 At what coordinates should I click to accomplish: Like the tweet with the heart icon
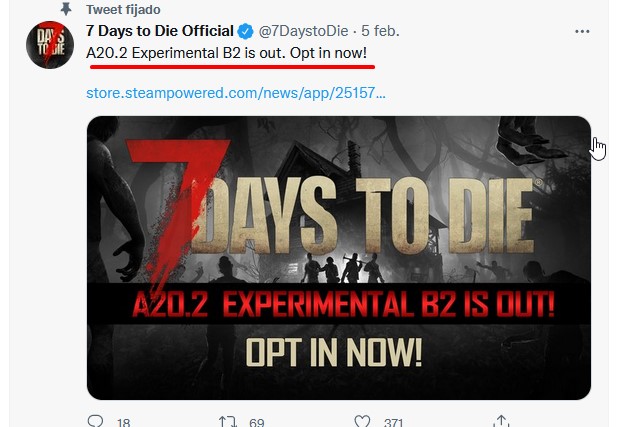(x=364, y=422)
